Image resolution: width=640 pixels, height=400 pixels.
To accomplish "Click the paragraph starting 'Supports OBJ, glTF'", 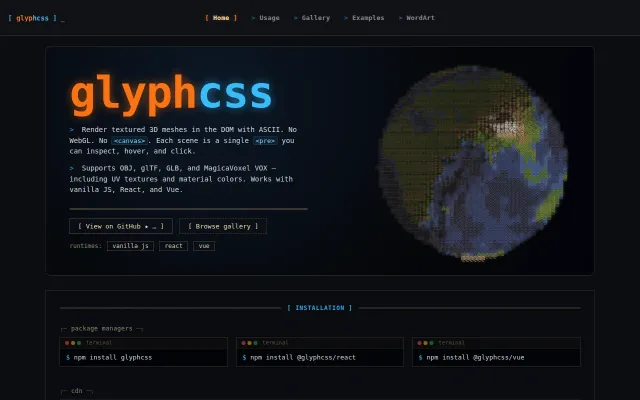I will (181, 179).
